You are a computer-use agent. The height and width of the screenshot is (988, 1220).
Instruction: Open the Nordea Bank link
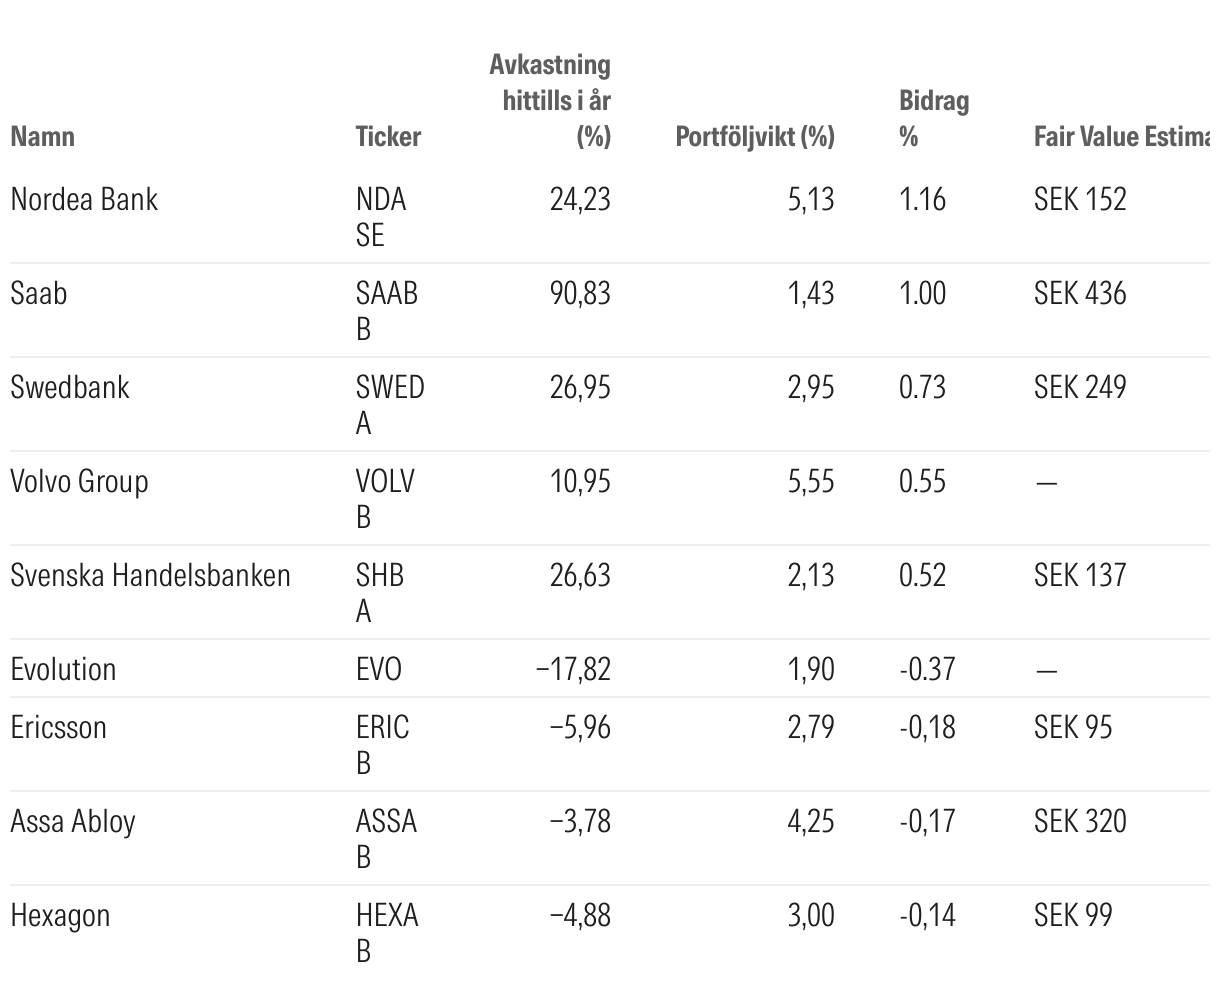84,199
